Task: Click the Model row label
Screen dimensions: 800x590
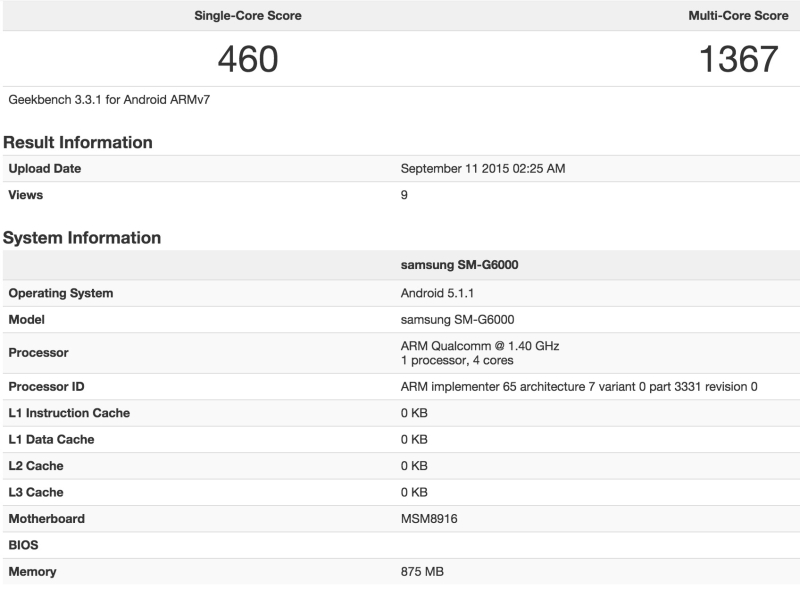Action: 27,320
